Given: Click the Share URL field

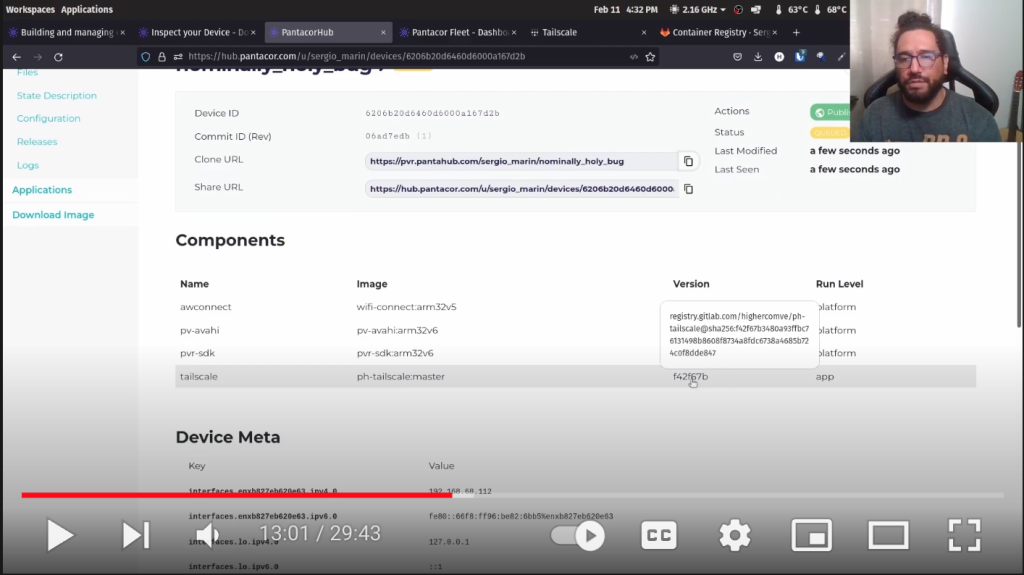Looking at the screenshot, I should pos(521,189).
